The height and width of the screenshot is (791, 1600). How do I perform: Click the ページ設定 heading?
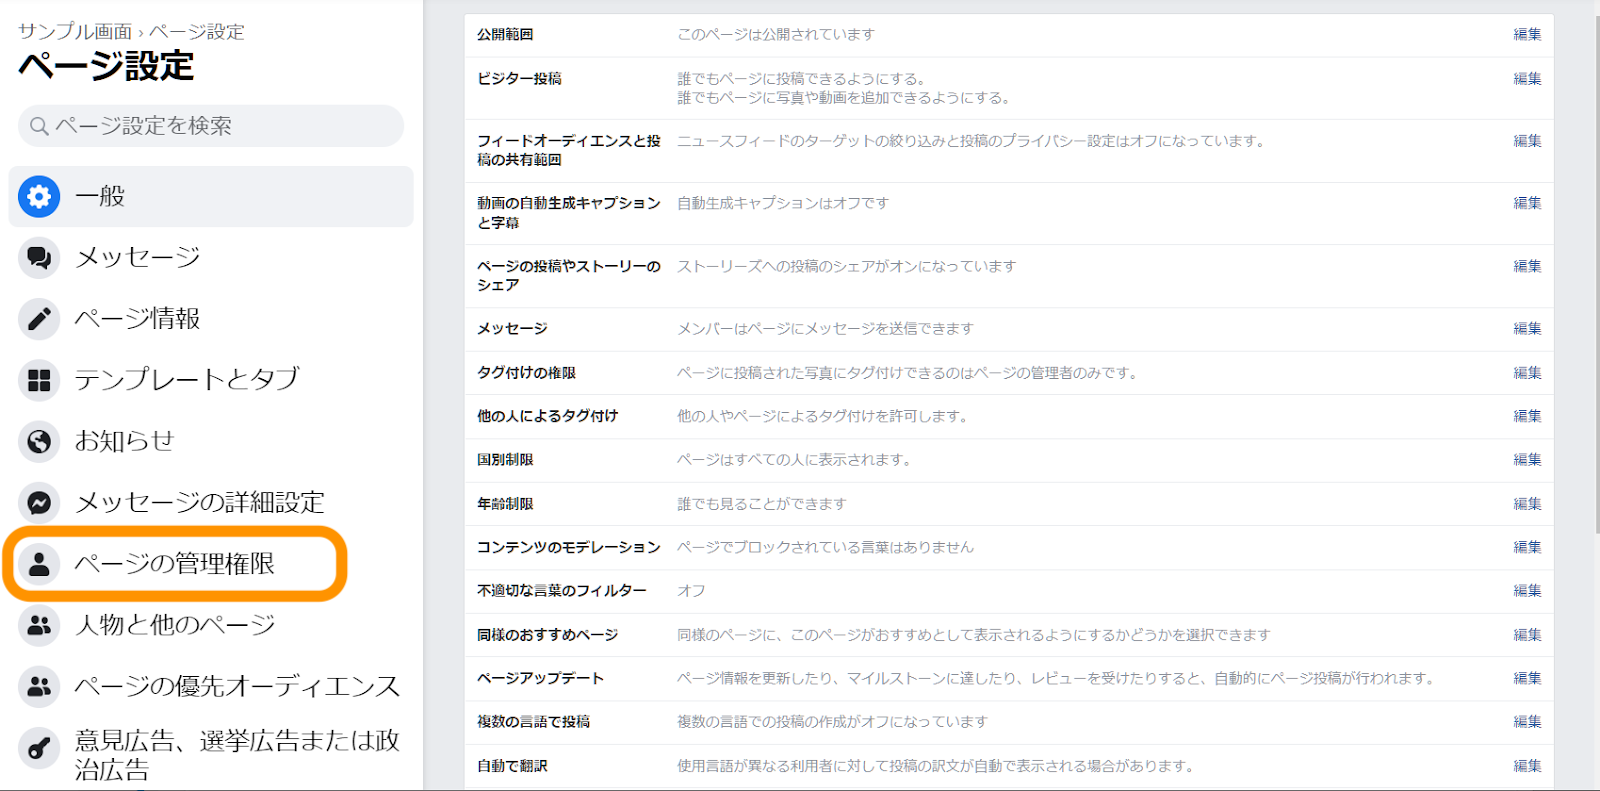click(x=106, y=66)
